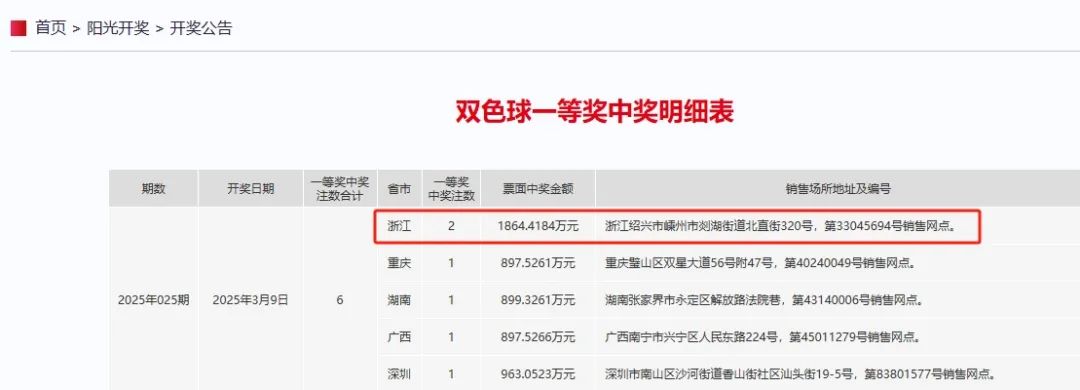Select the 2025年025期 cell
Viewport: 1080px width, 390px height.
coord(154,300)
